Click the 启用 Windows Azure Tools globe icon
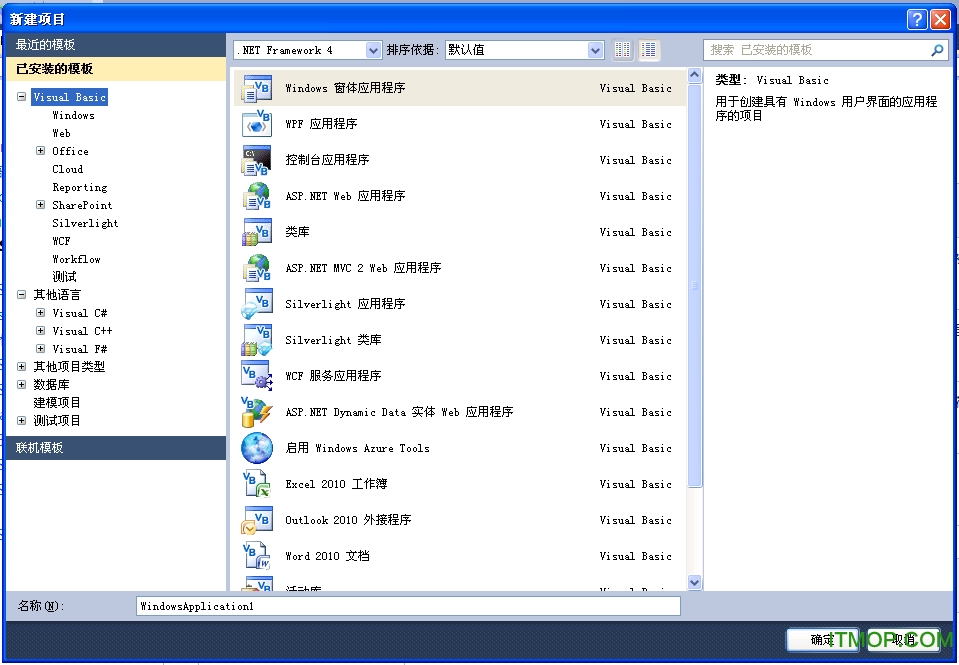Screen dimensions: 959x665 257,448
